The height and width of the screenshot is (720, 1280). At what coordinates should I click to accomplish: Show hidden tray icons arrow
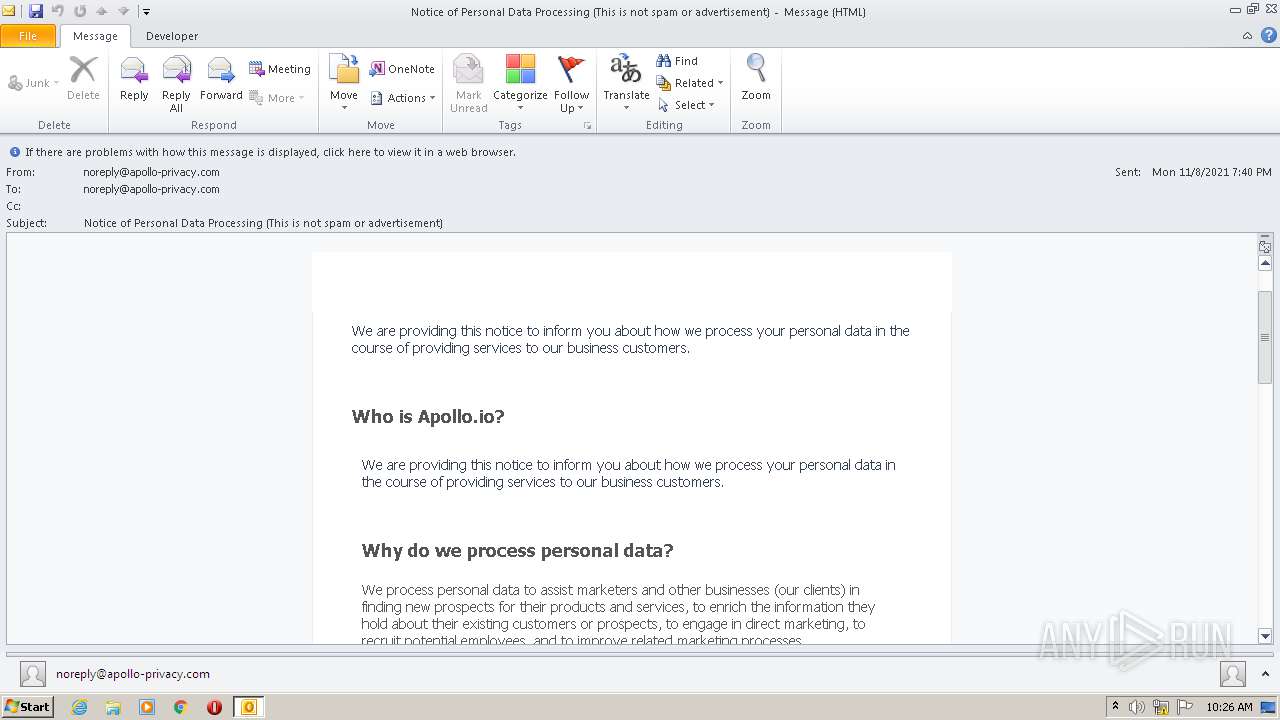click(1115, 707)
